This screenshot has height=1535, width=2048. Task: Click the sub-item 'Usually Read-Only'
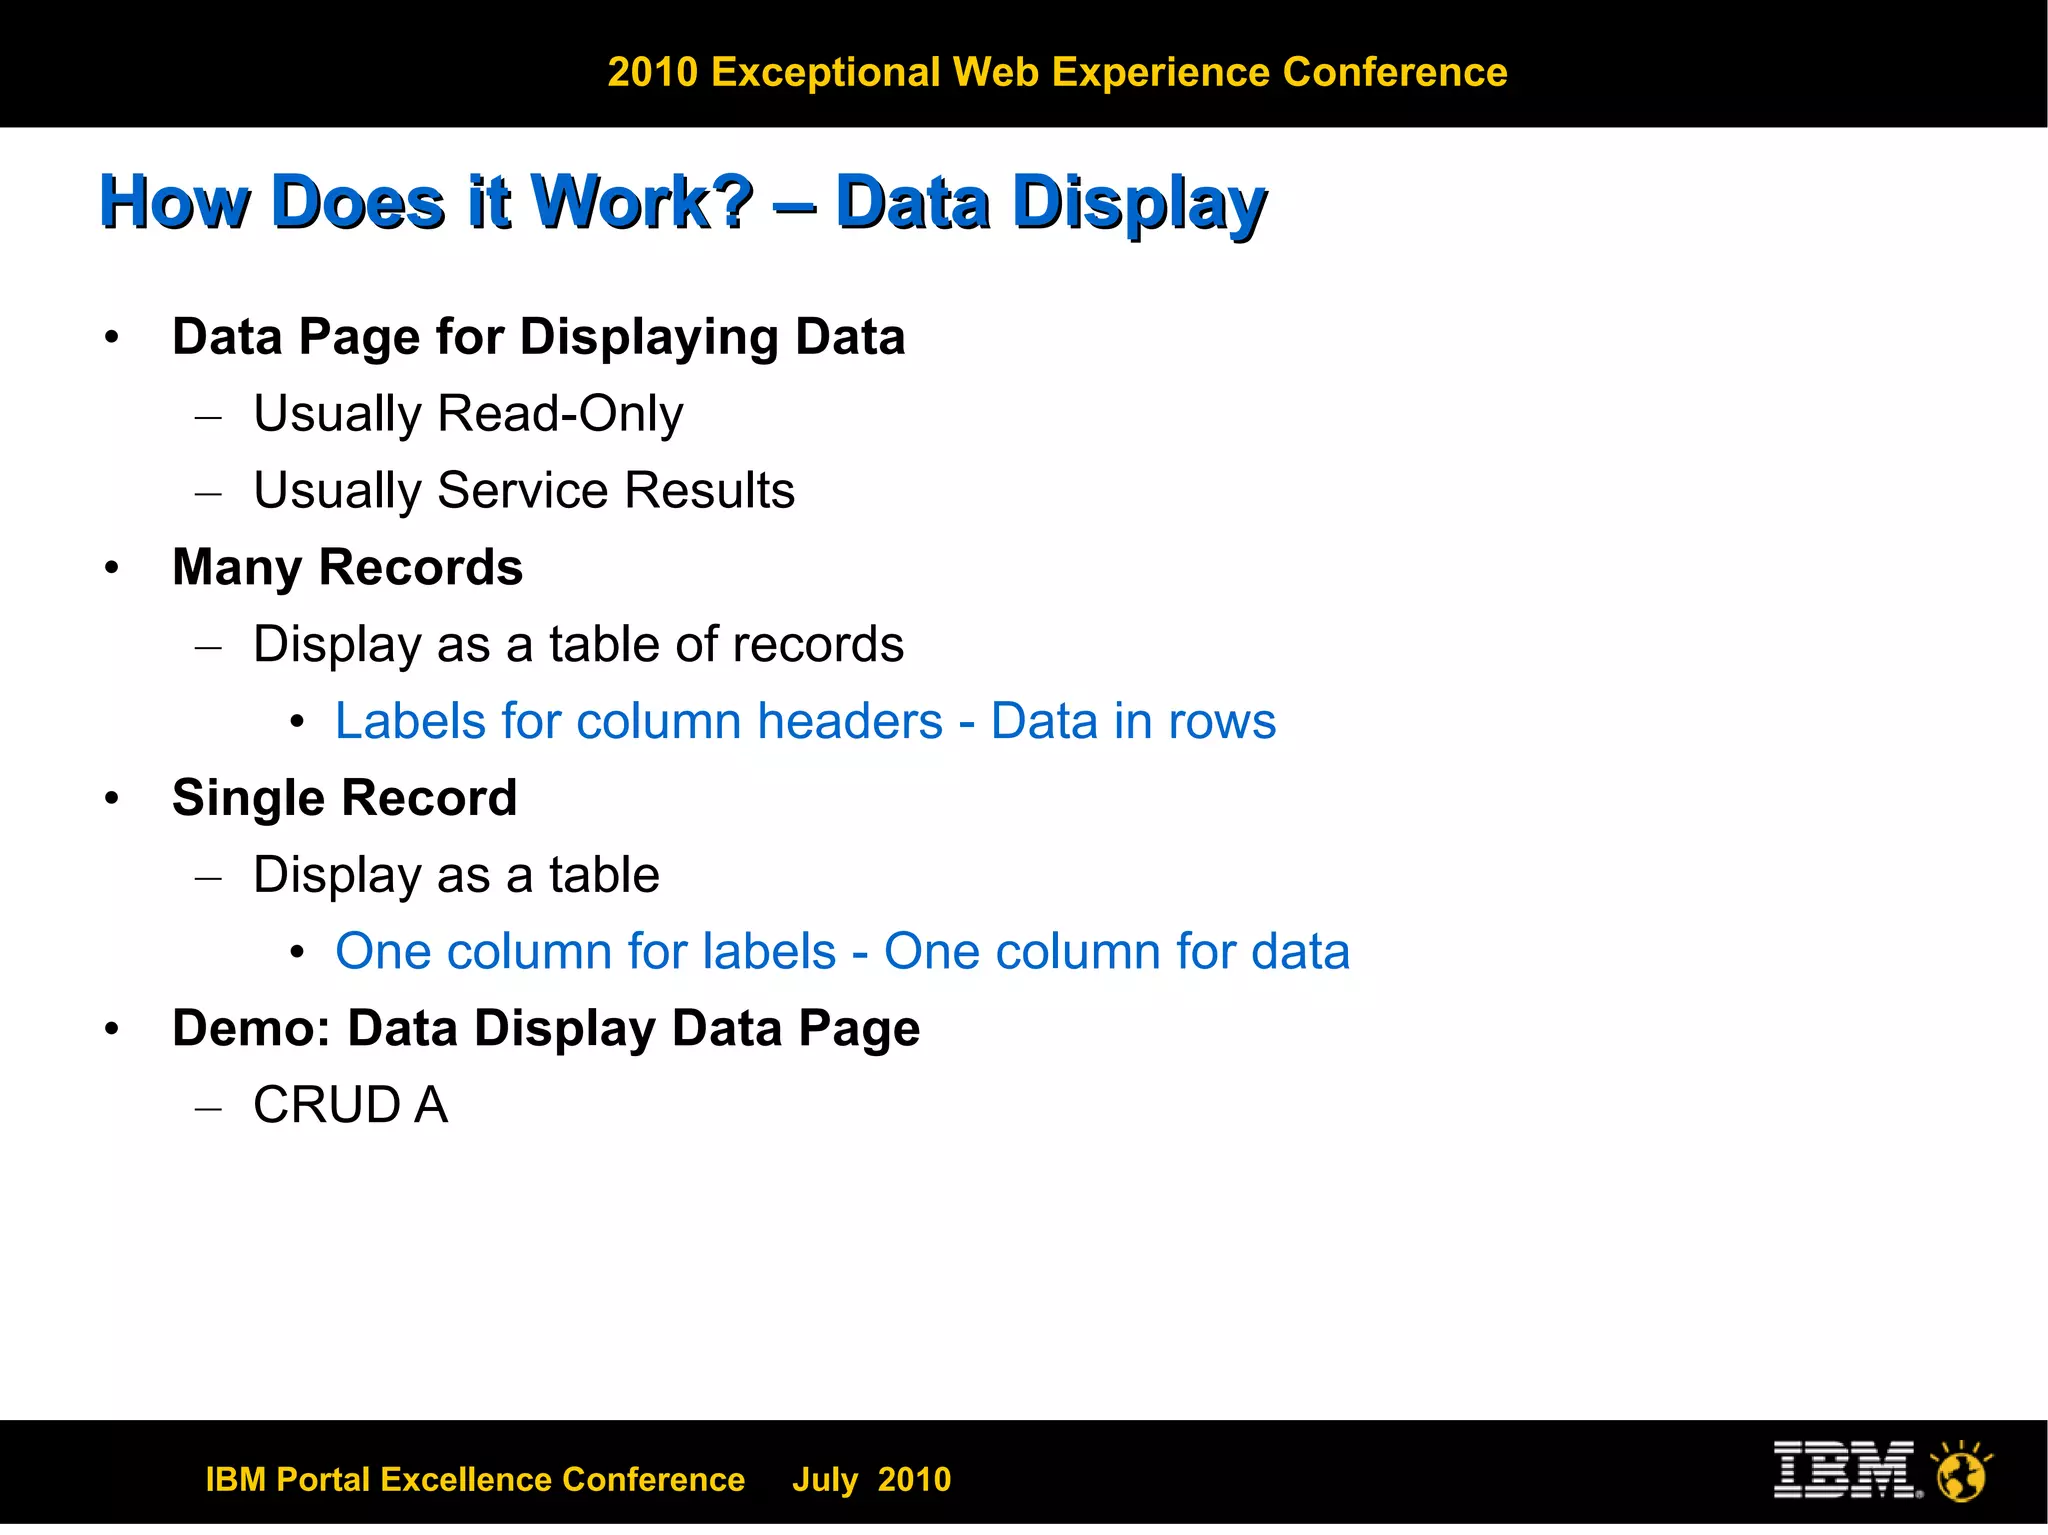point(468,414)
